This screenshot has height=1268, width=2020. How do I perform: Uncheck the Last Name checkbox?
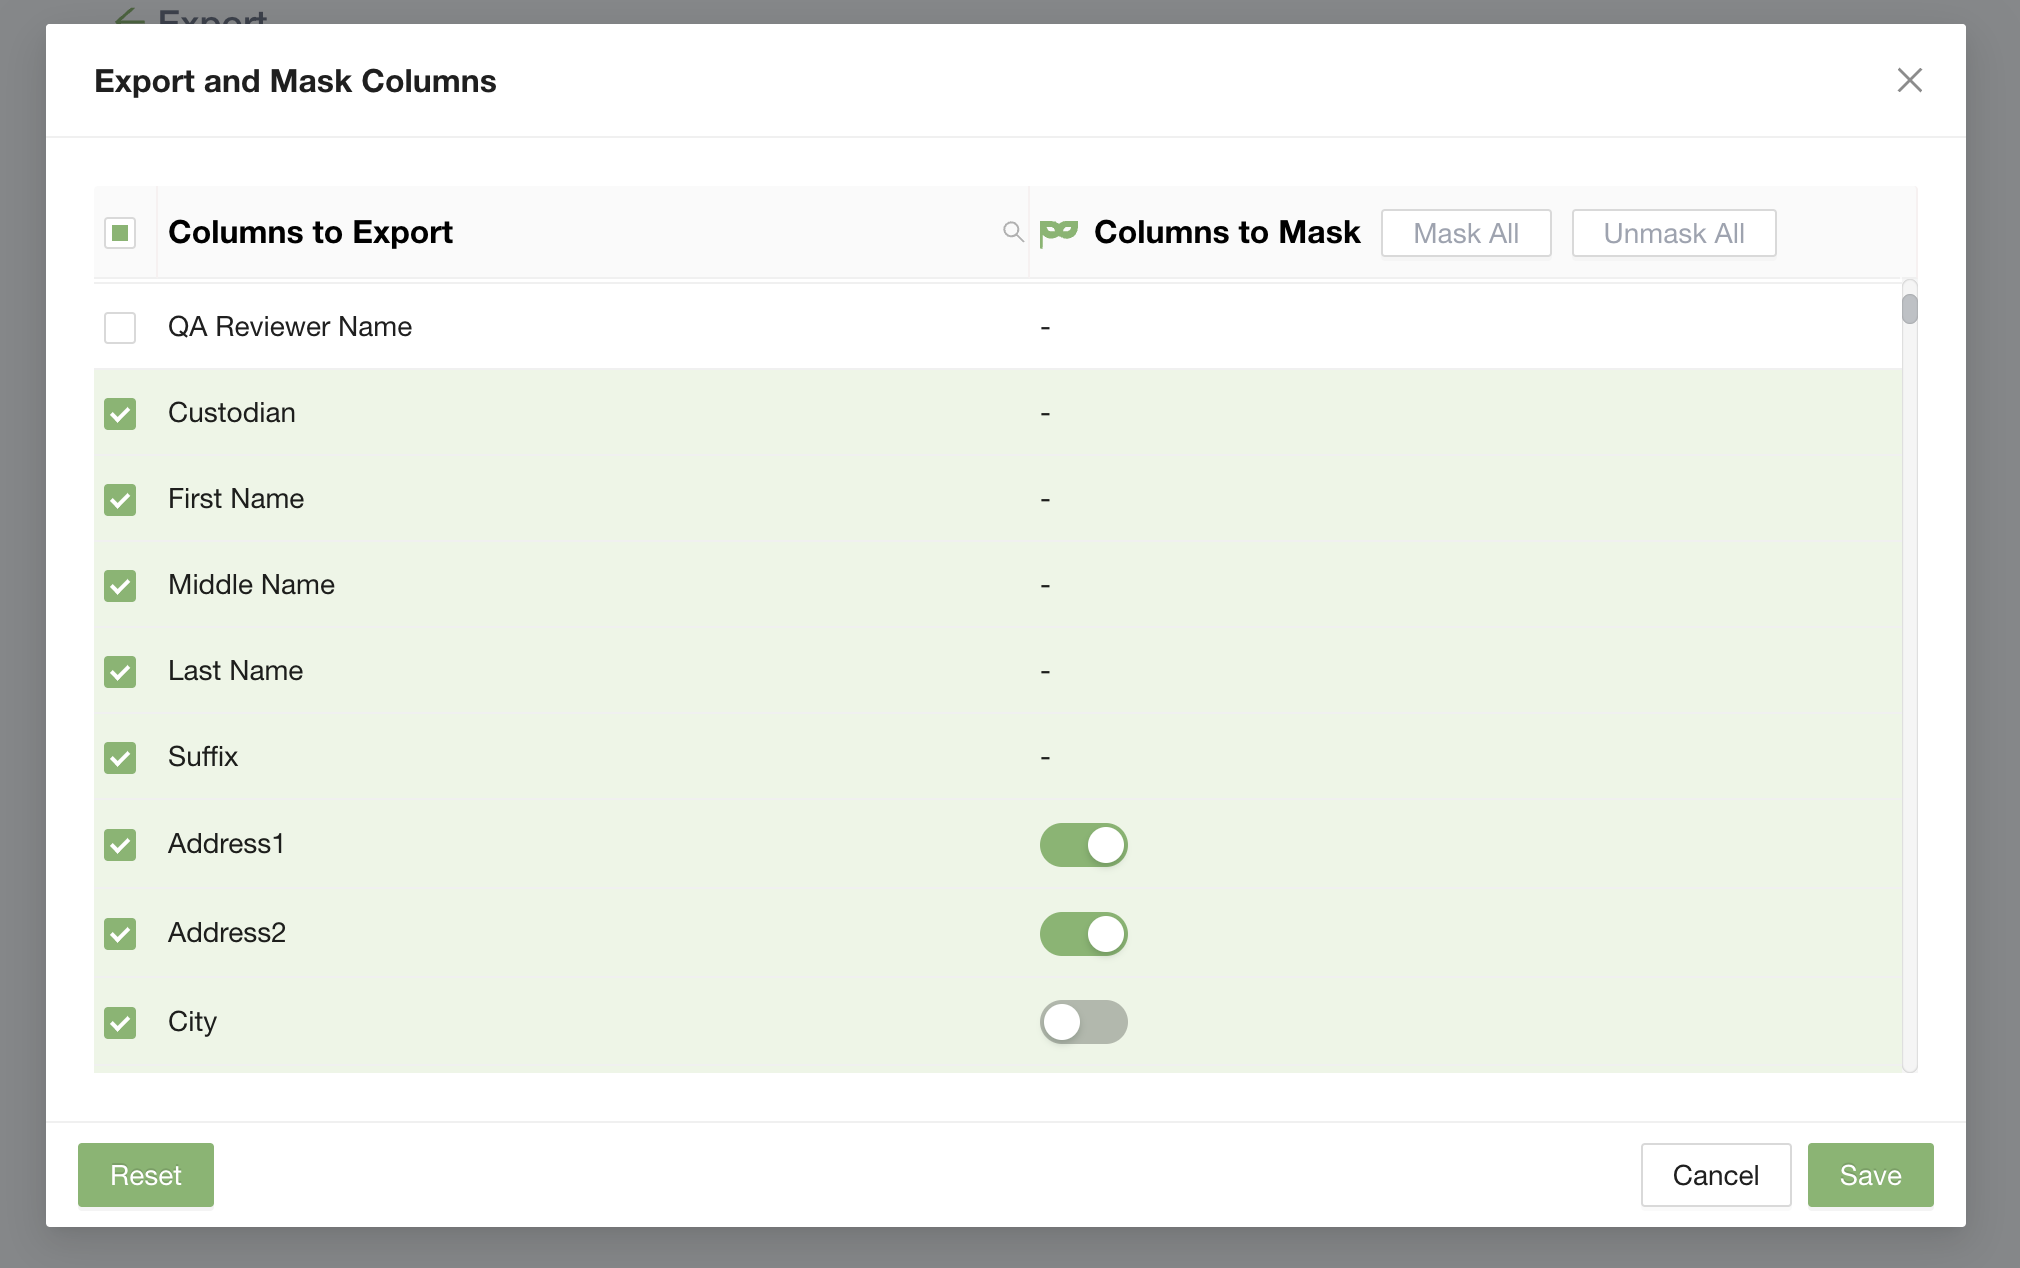click(120, 671)
